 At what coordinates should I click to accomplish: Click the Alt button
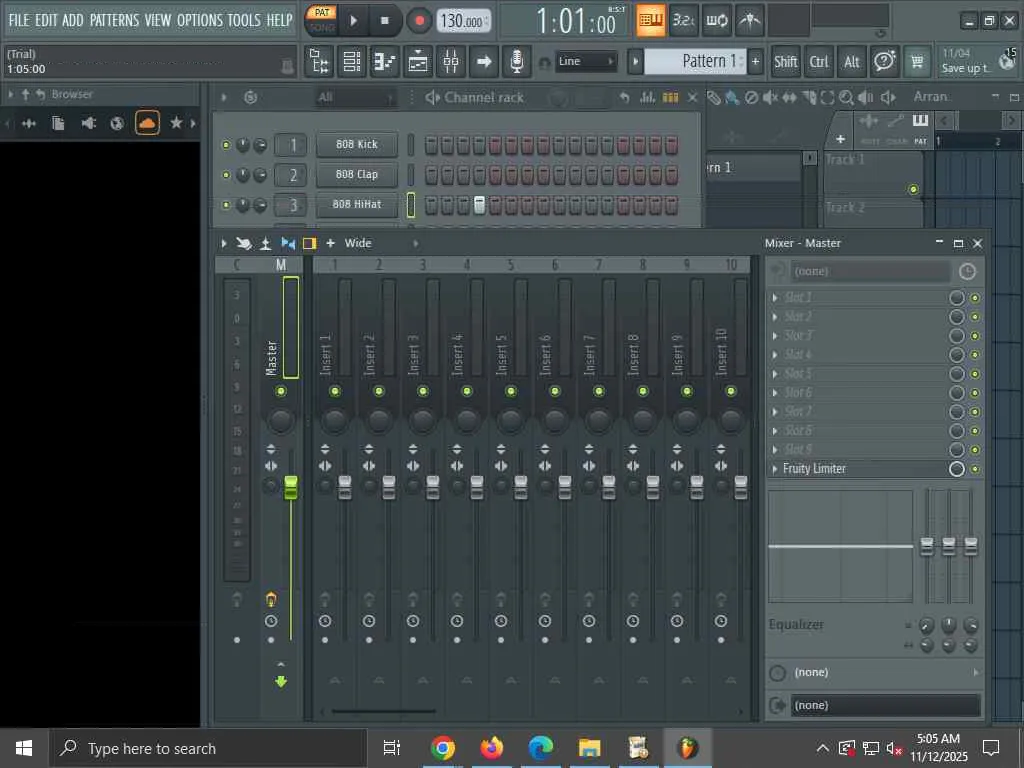pos(852,61)
